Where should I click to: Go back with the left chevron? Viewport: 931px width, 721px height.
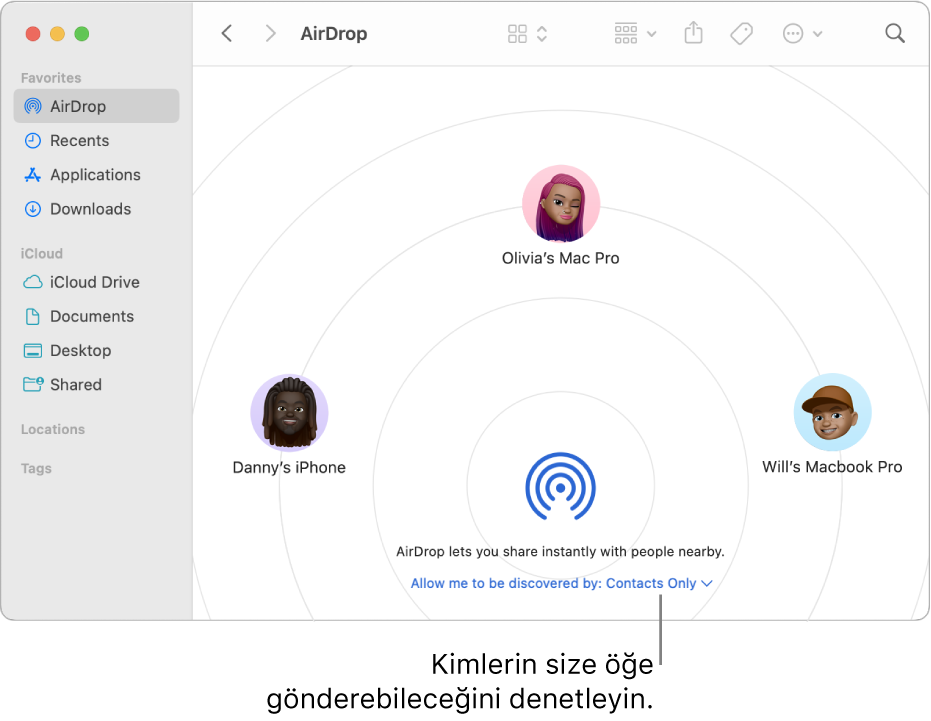point(226,33)
